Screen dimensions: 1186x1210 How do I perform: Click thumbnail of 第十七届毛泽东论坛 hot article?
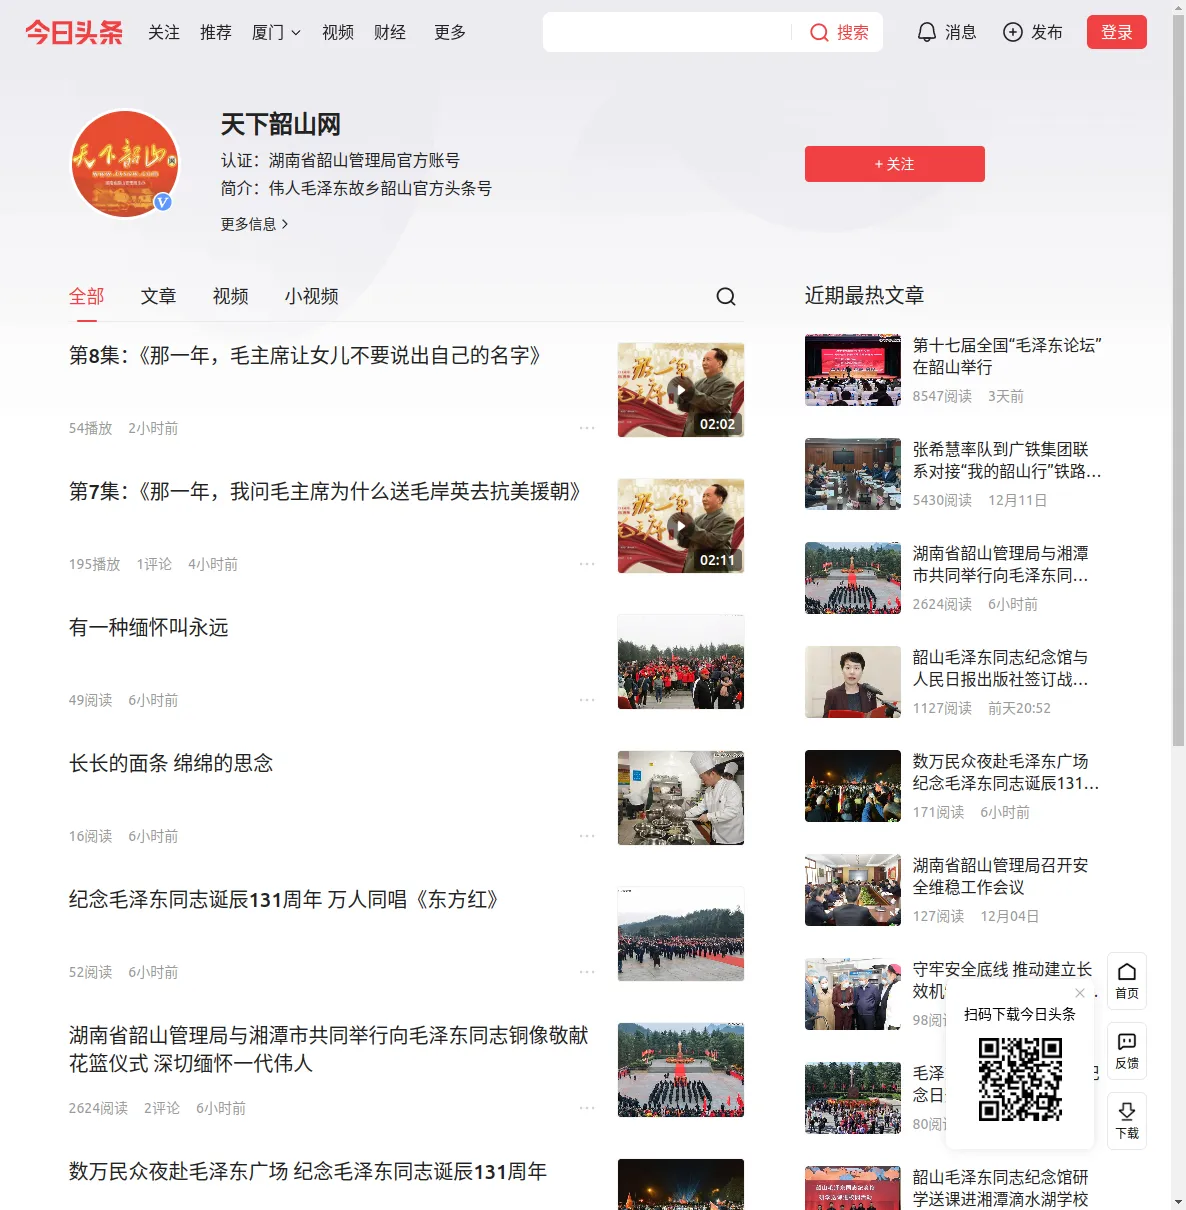point(853,370)
